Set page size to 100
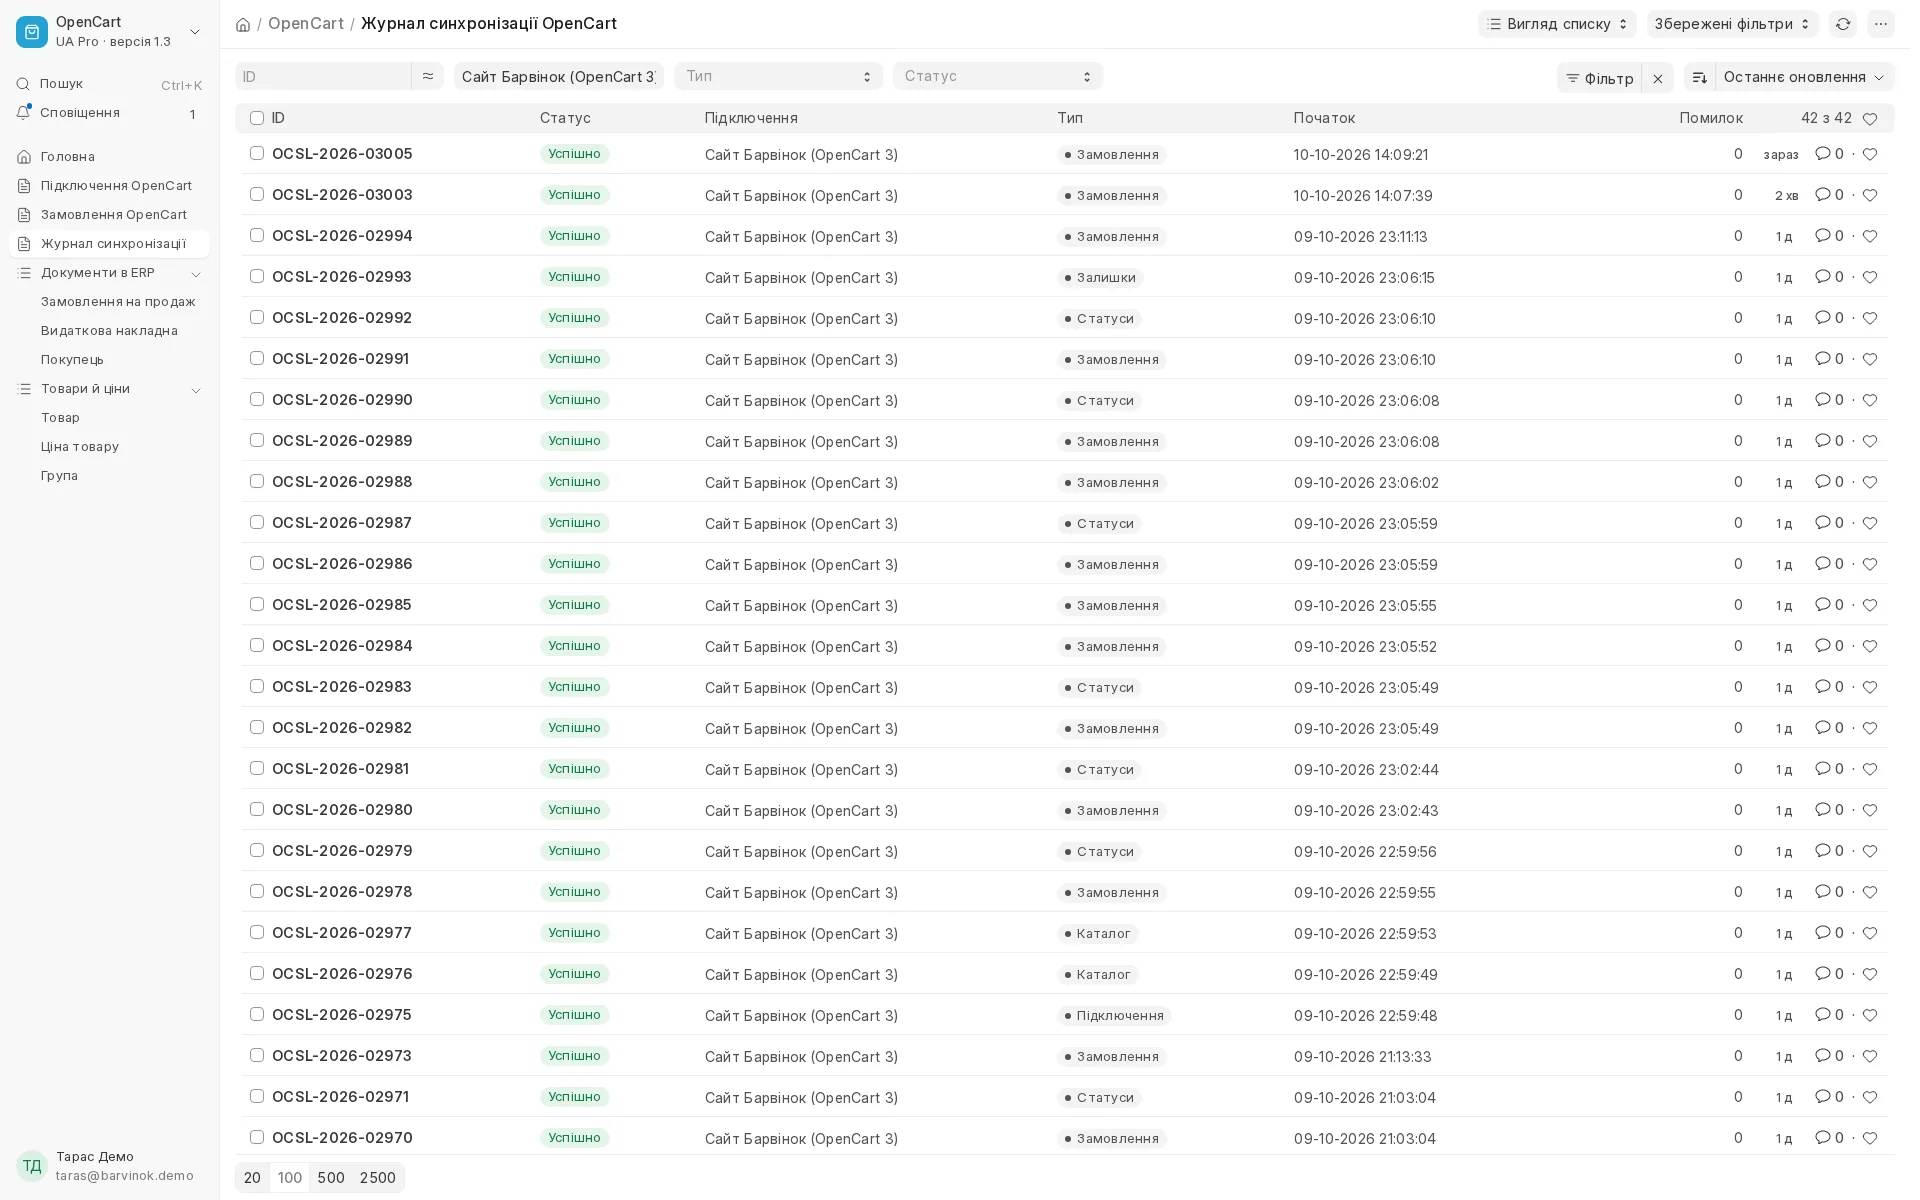This screenshot has height=1200, width=1920. tap(290, 1178)
